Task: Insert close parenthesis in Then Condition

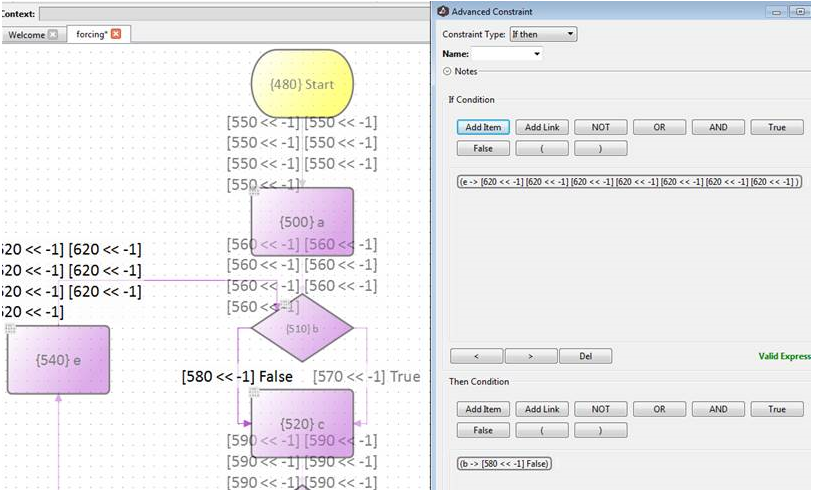Action: point(600,430)
